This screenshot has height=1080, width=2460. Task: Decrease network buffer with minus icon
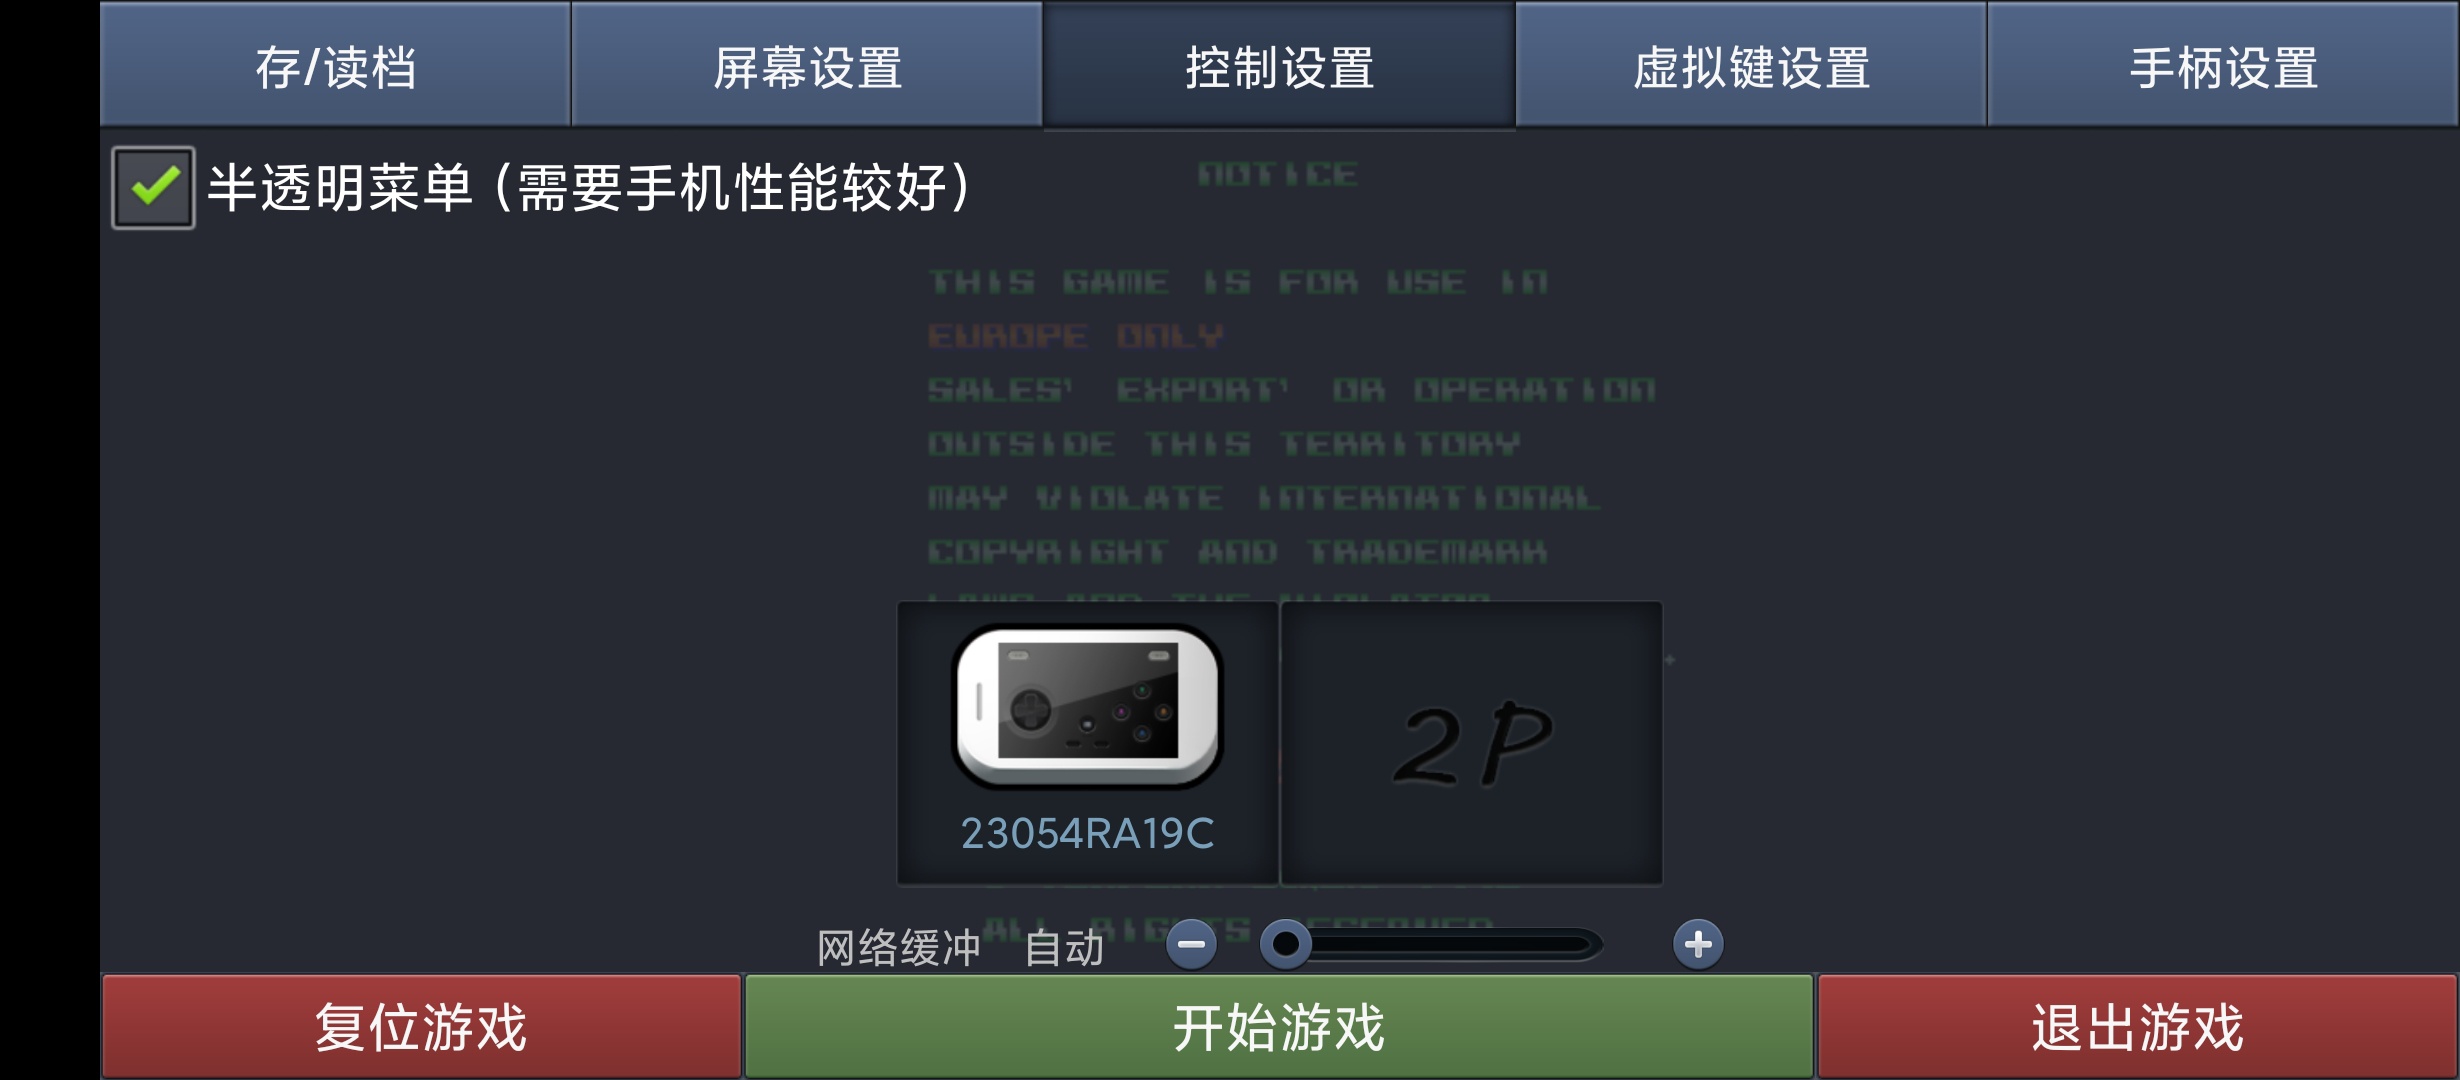1192,944
